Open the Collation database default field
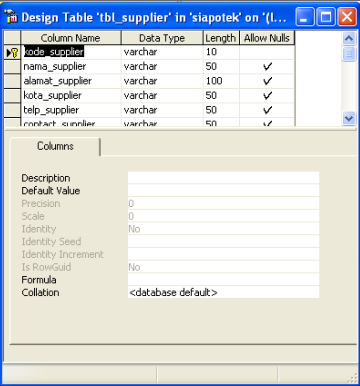The height and width of the screenshot is (386, 360). click(x=223, y=292)
